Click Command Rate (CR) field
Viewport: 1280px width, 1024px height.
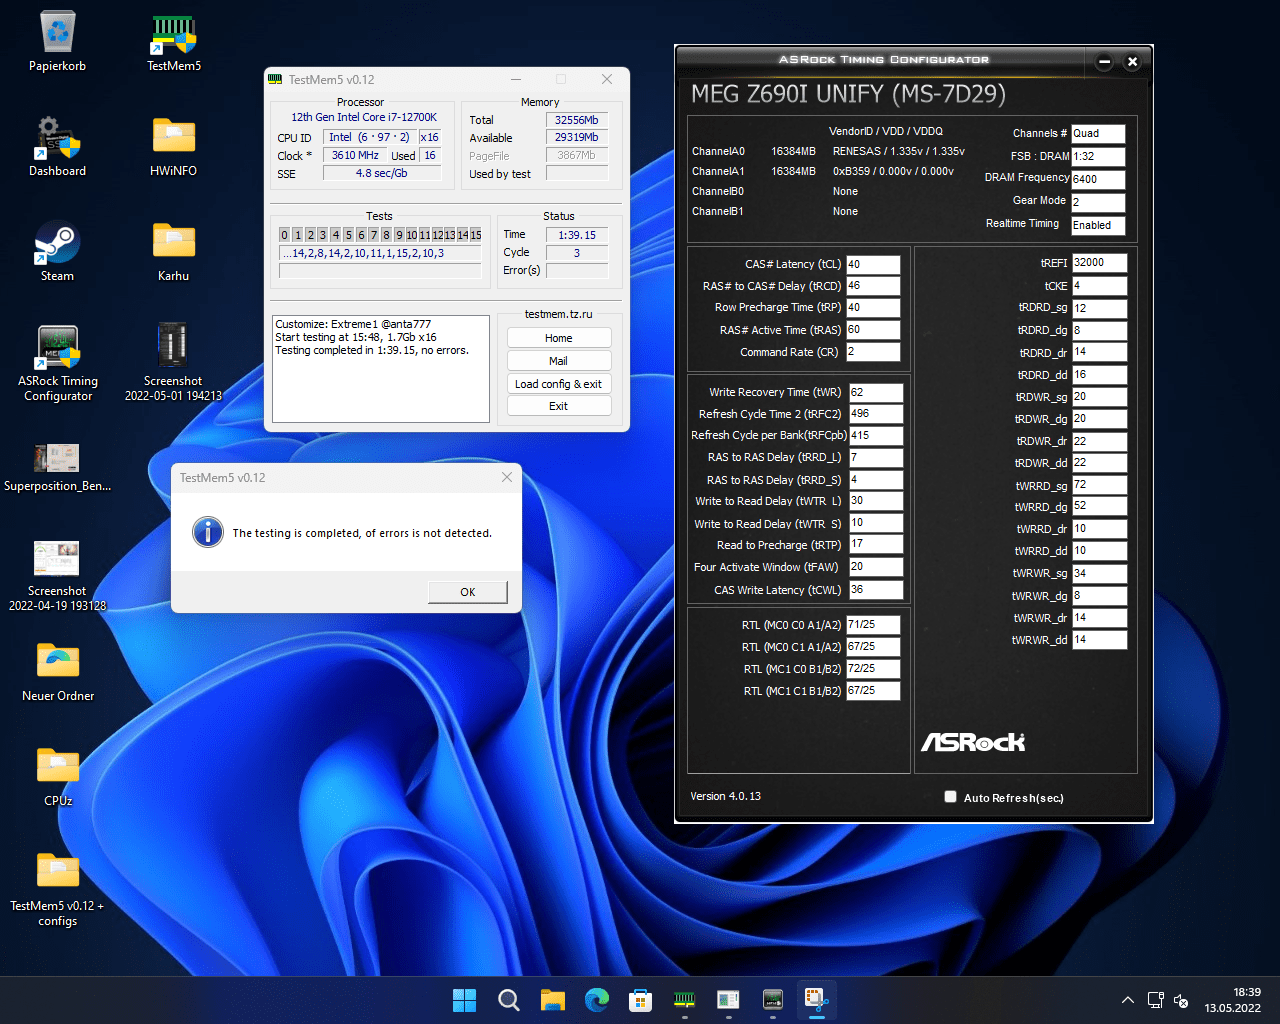click(x=873, y=352)
